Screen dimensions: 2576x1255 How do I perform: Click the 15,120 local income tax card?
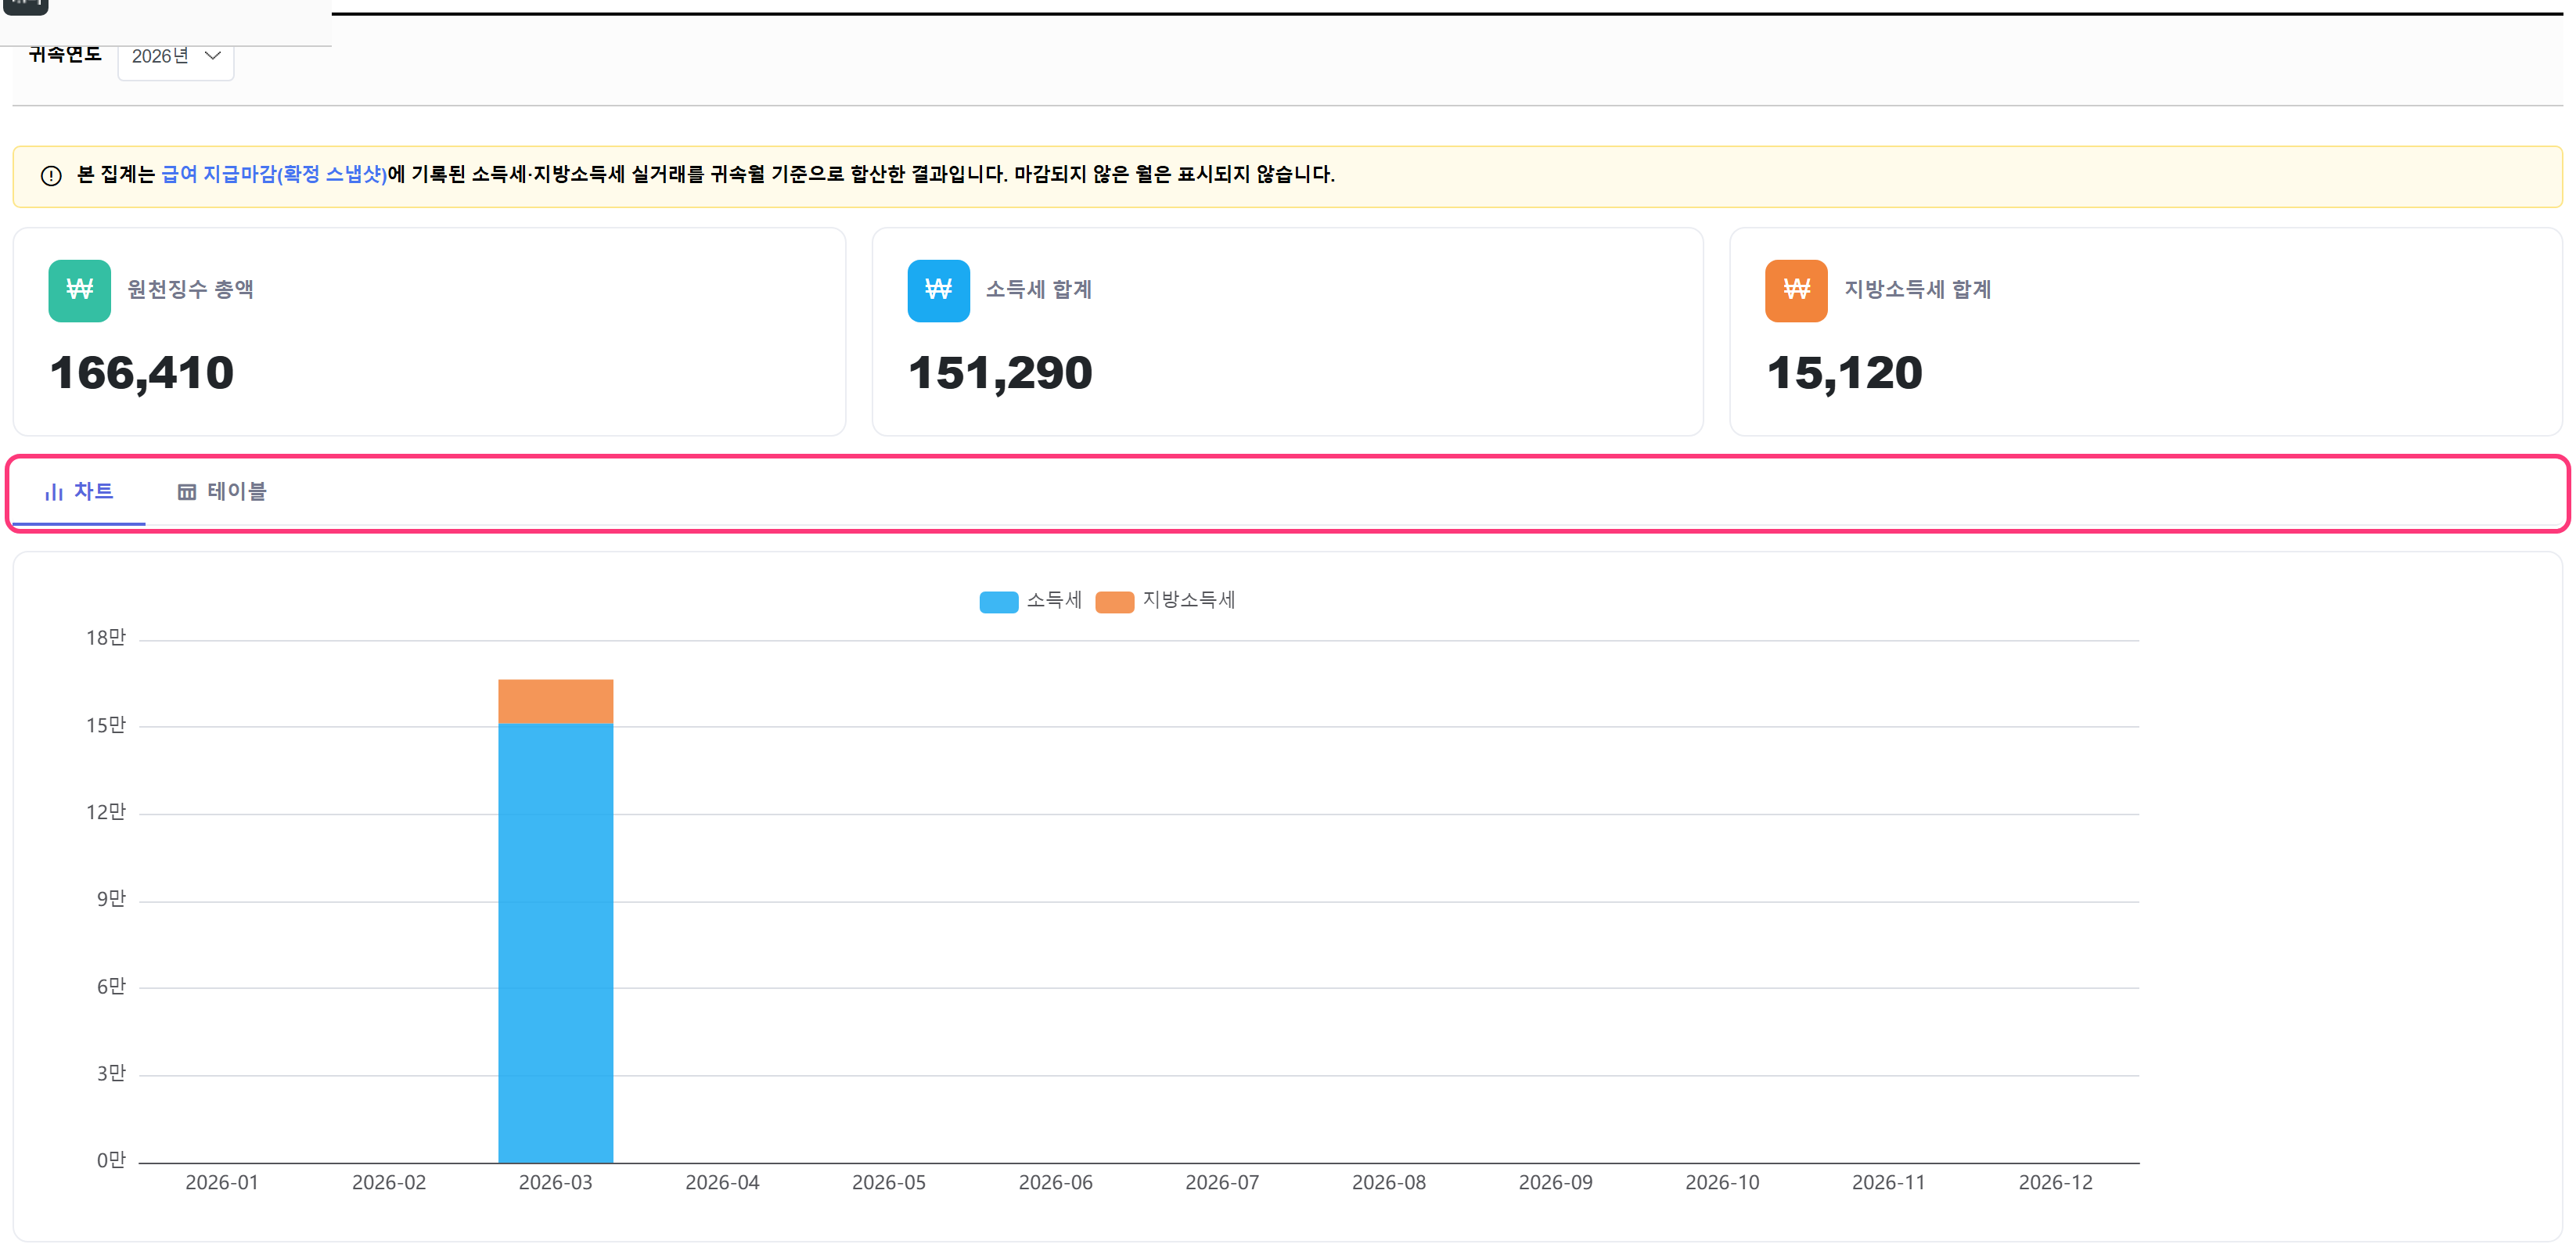tap(2146, 332)
